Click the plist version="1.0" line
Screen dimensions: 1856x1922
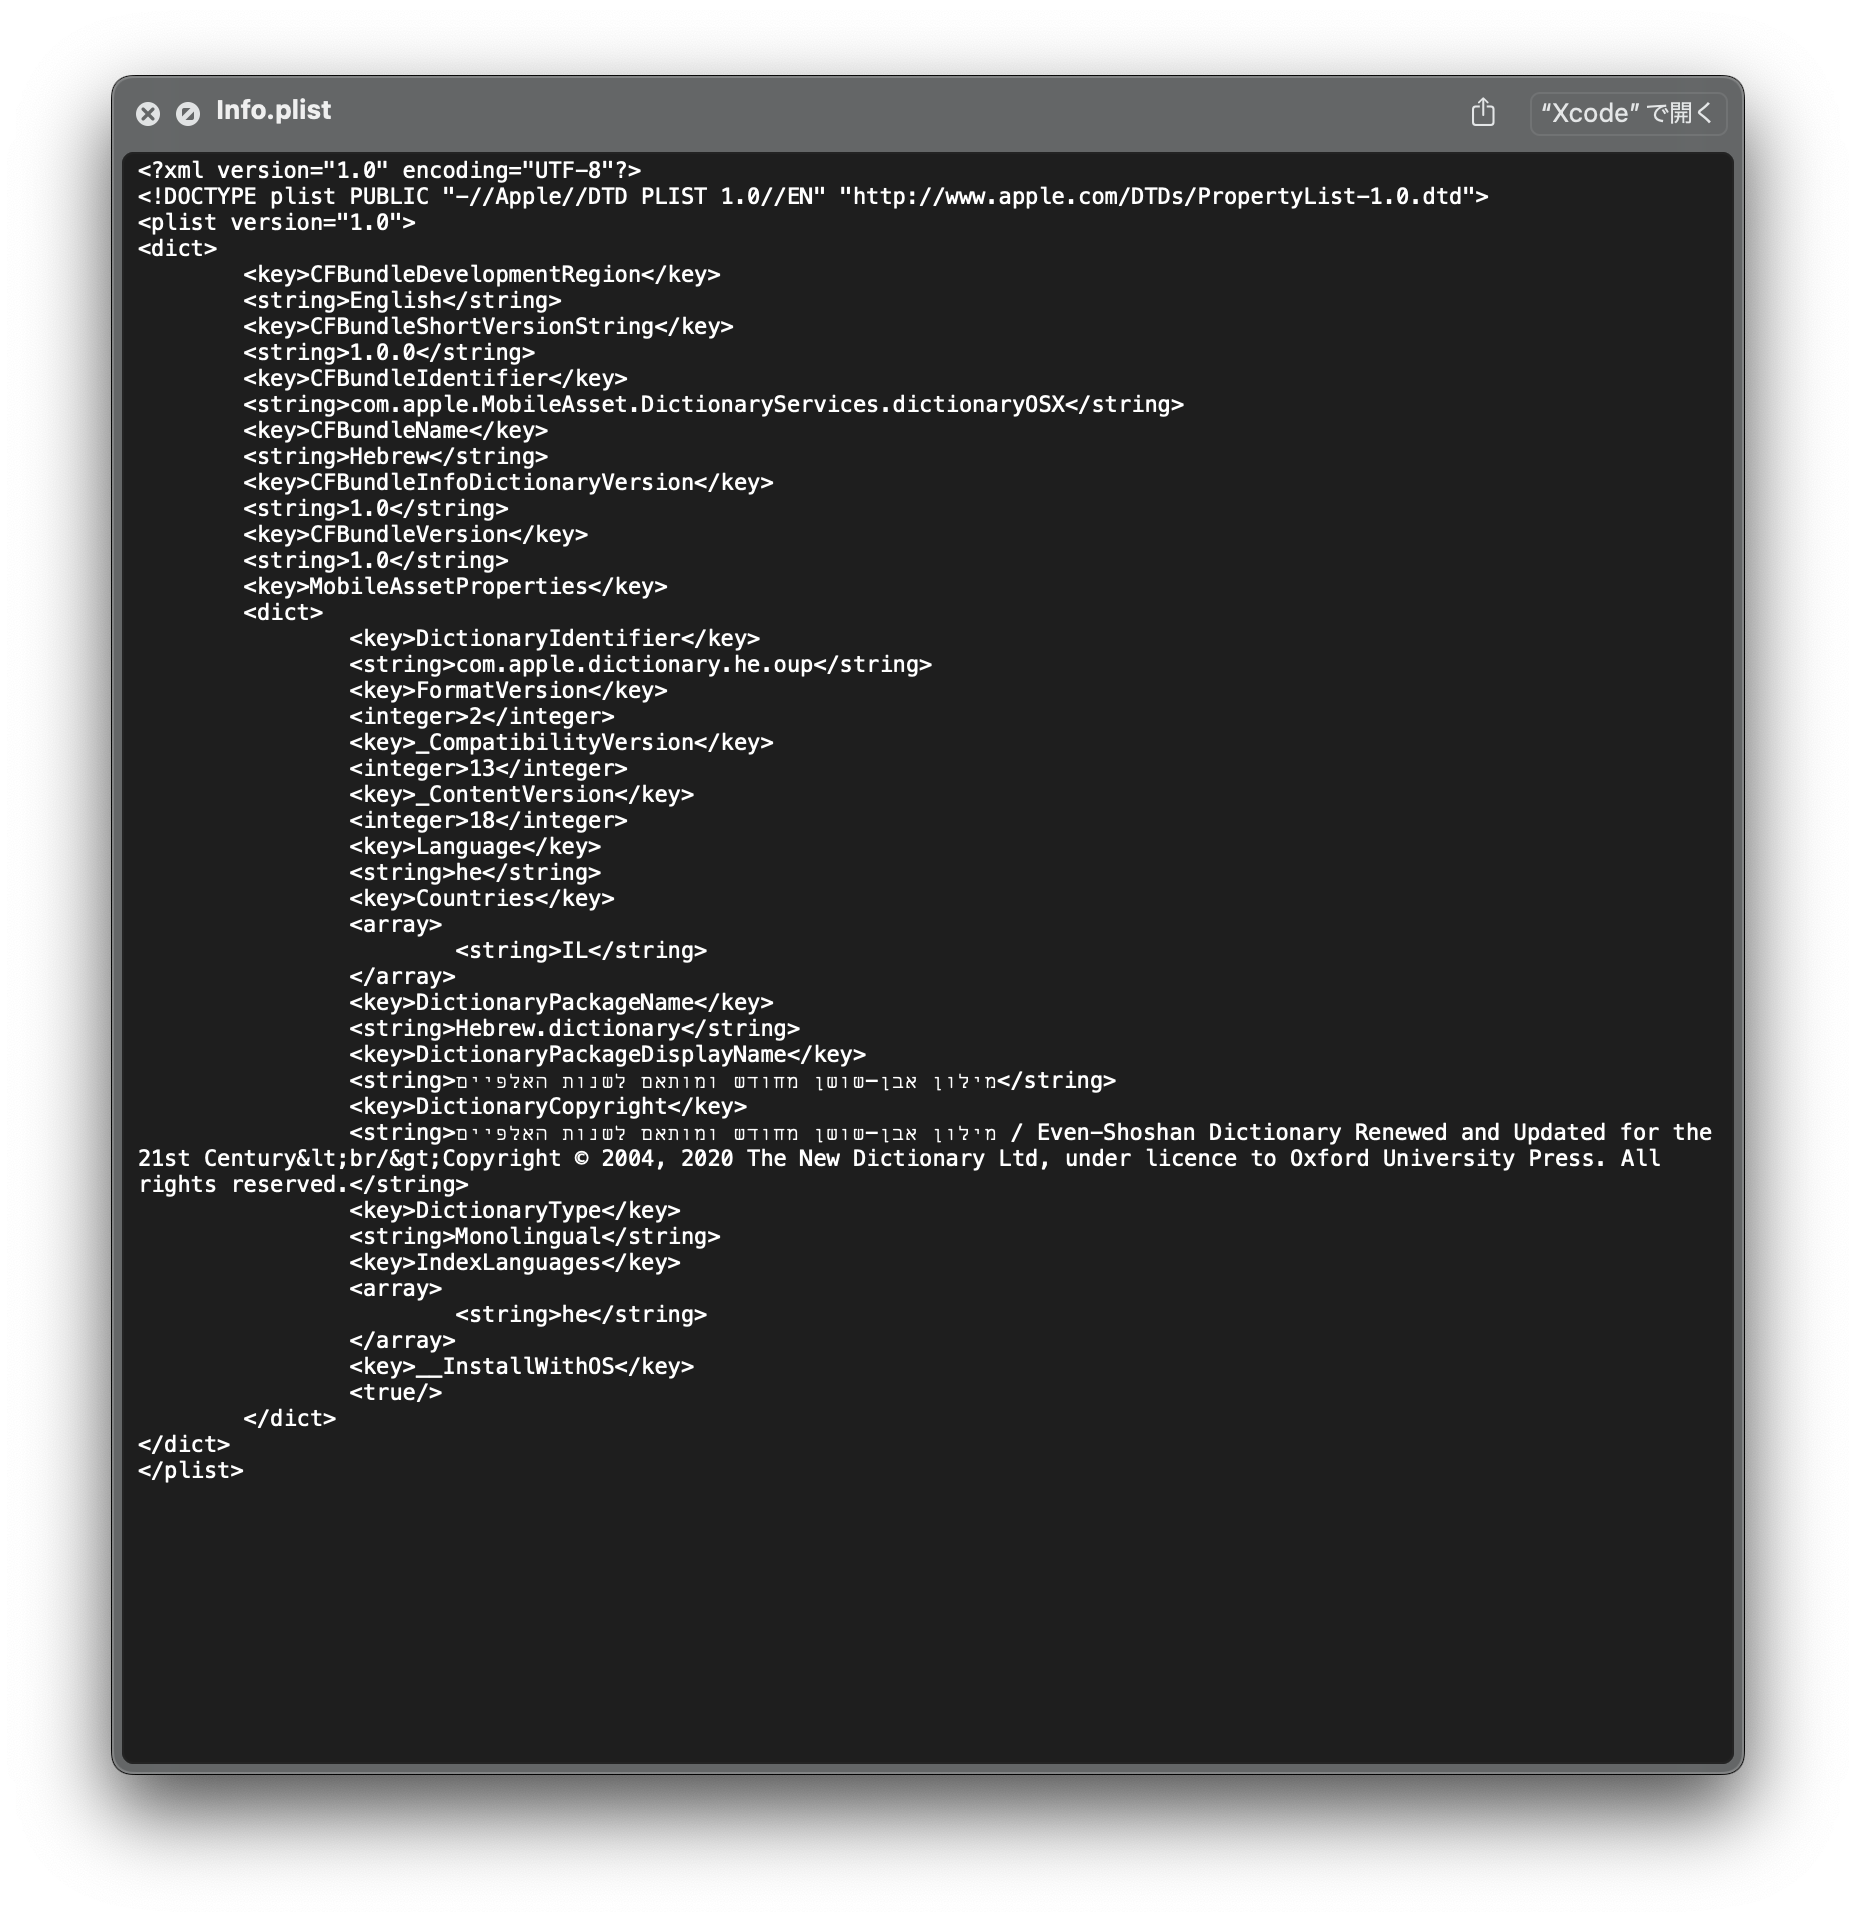[277, 222]
